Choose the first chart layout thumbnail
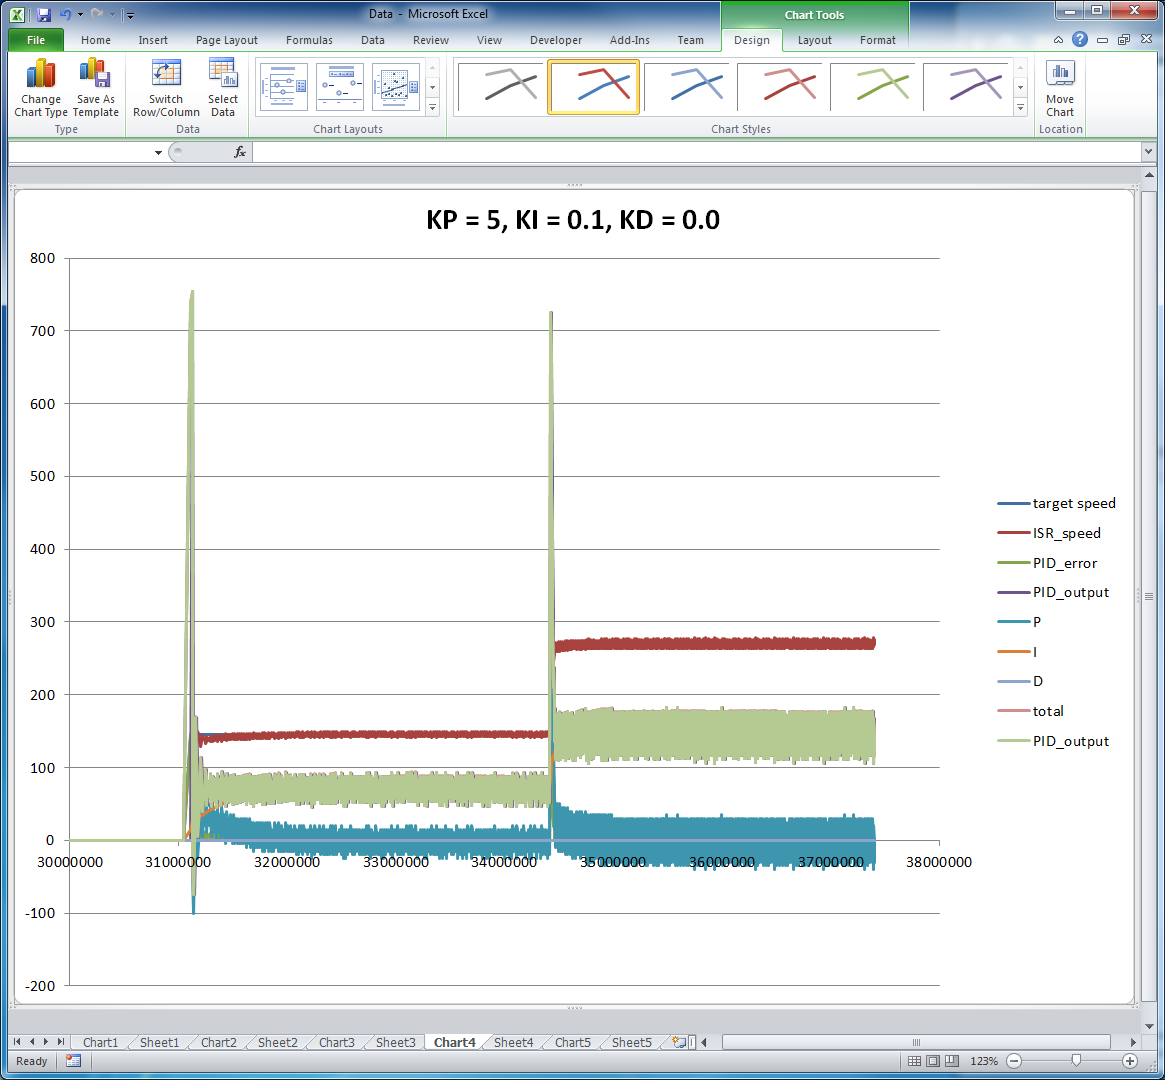This screenshot has width=1165, height=1080. 284,88
